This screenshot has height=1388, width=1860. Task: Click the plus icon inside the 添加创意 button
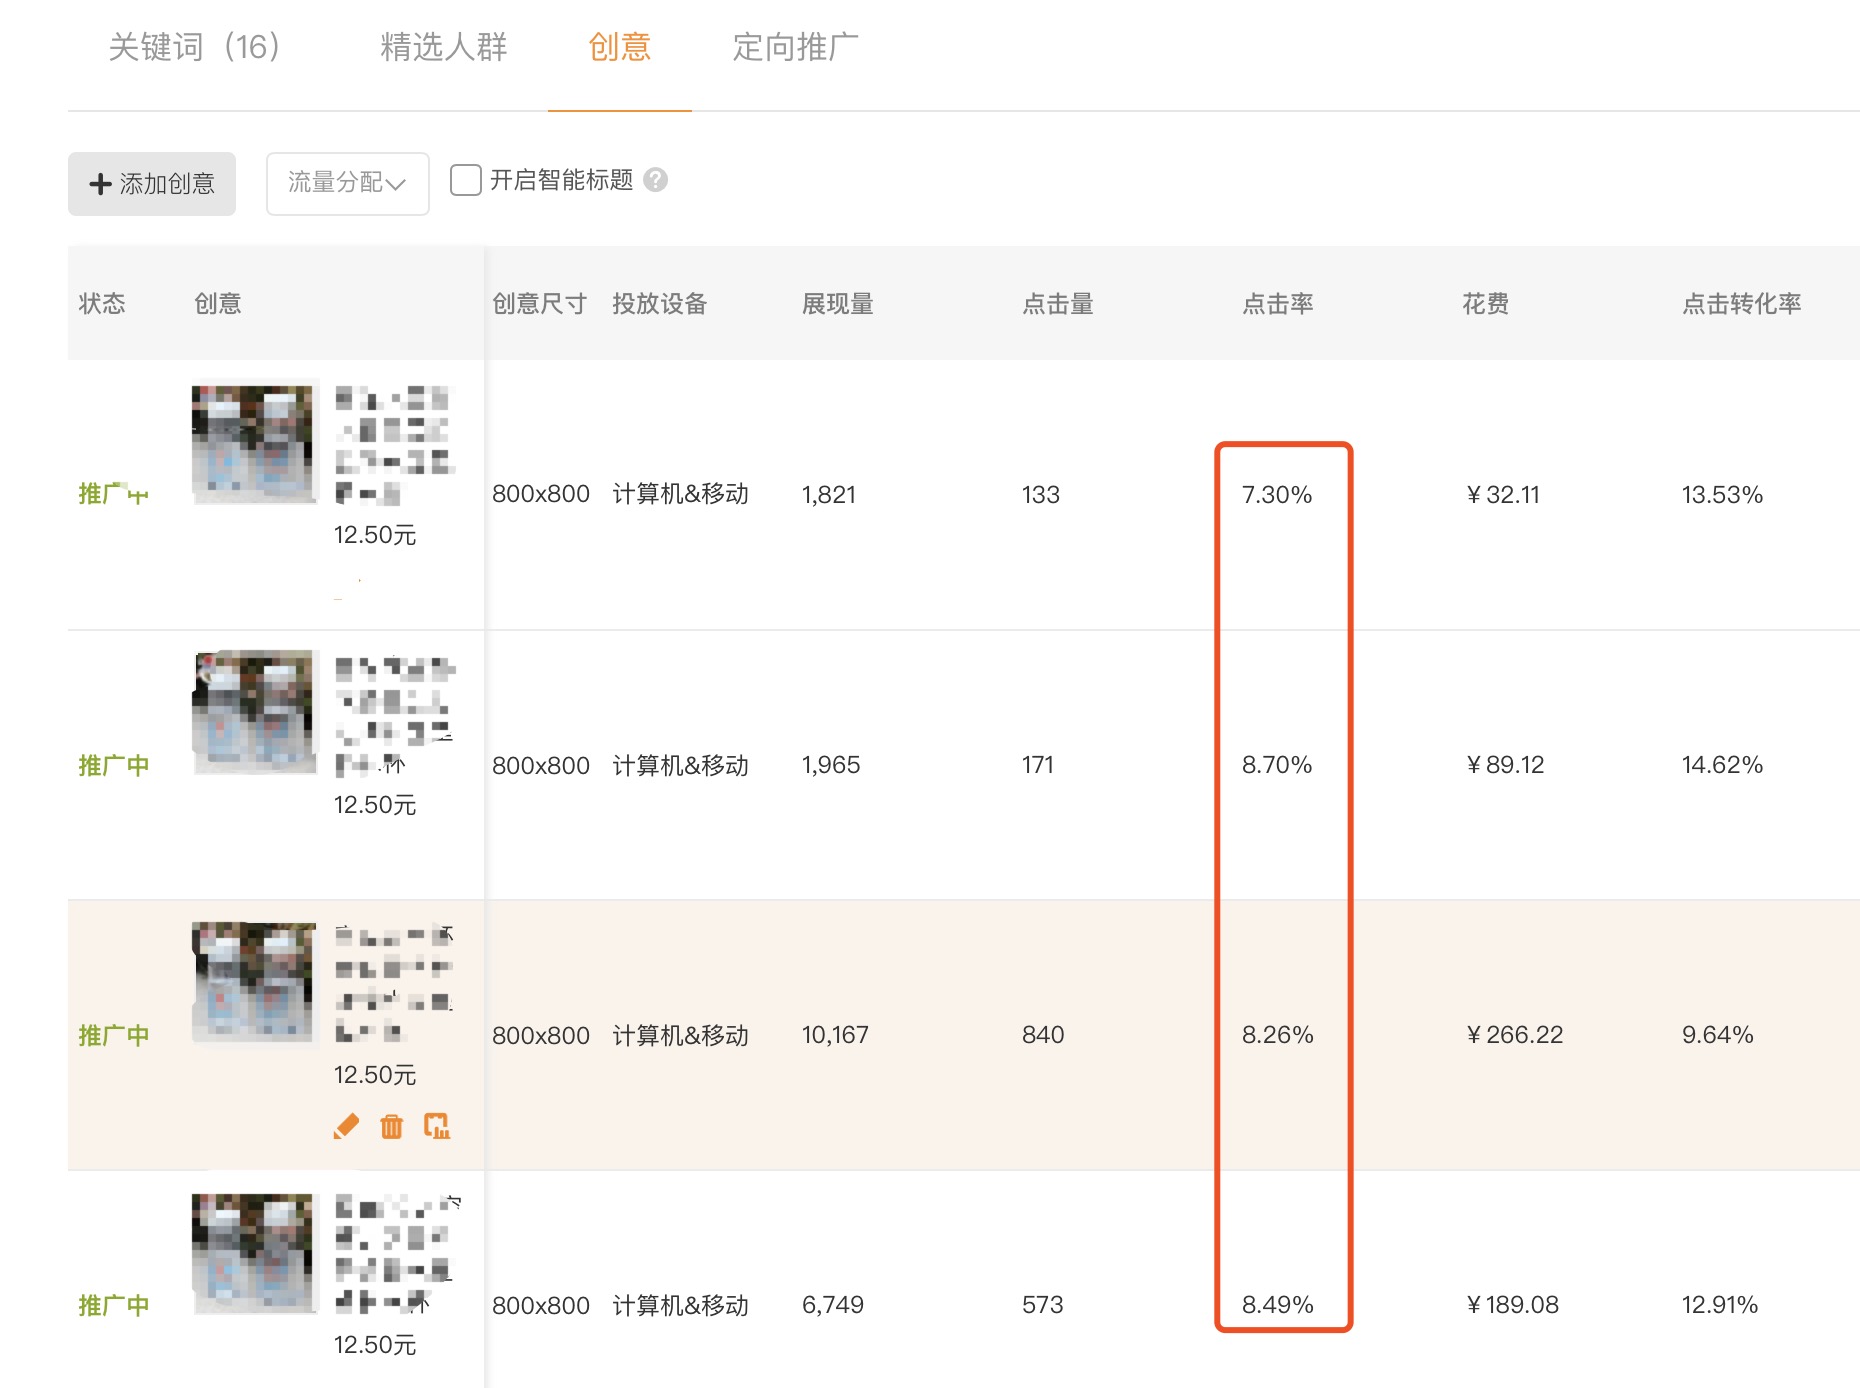click(99, 183)
